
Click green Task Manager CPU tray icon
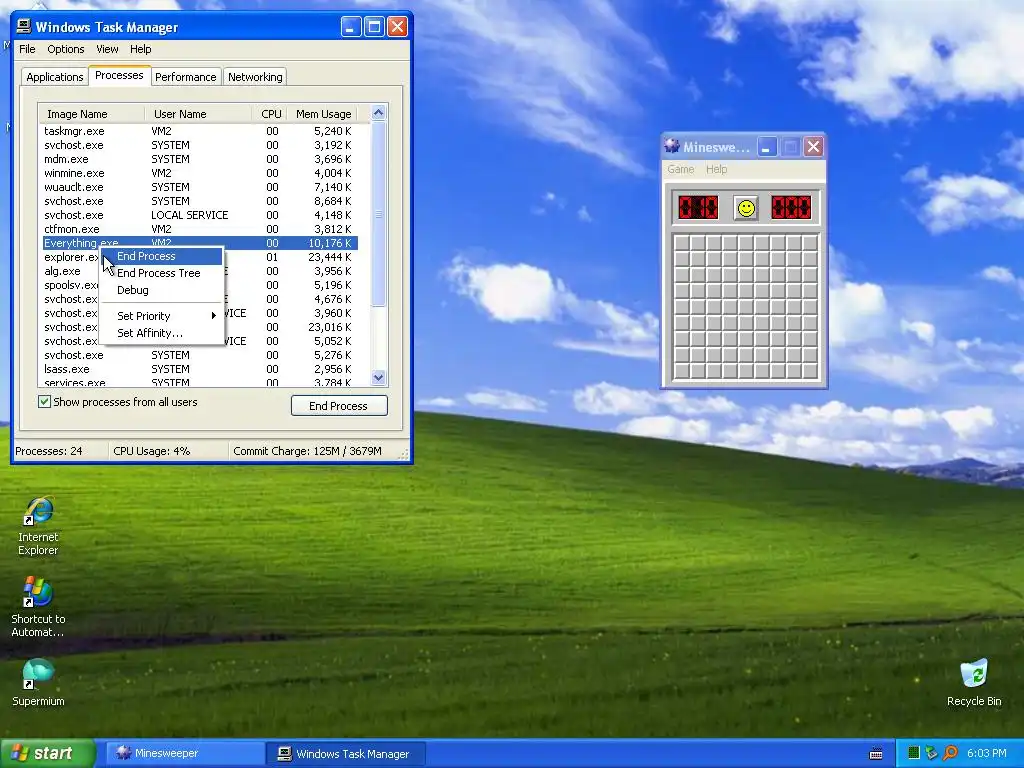[x=914, y=753]
